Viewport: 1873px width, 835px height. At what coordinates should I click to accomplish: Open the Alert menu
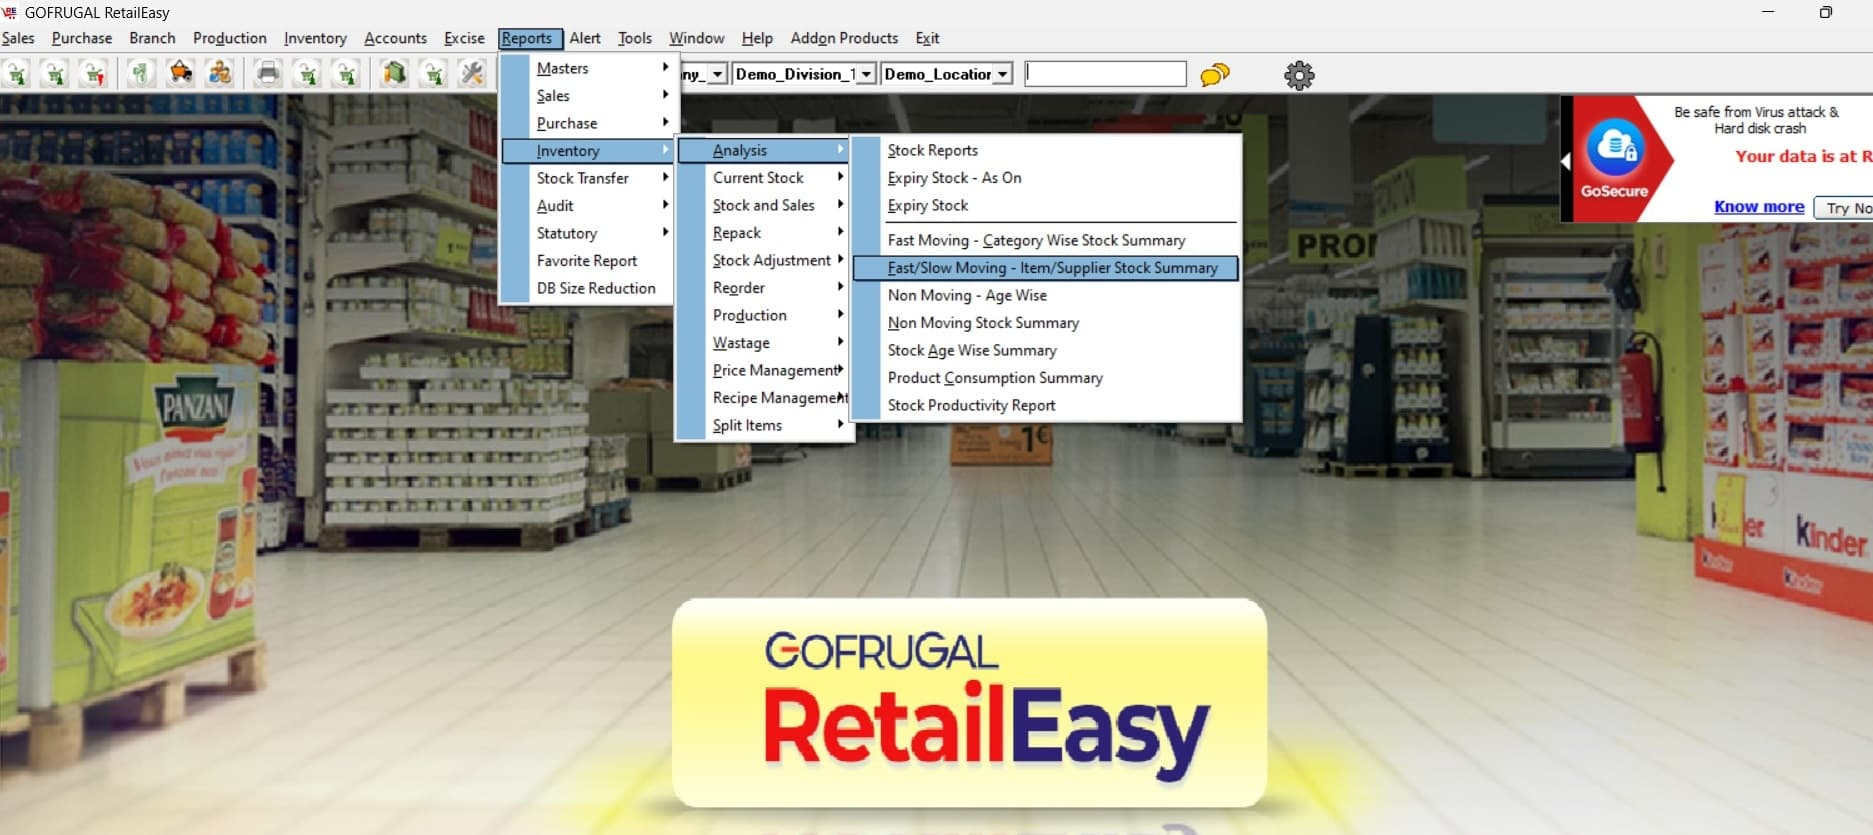(x=585, y=38)
